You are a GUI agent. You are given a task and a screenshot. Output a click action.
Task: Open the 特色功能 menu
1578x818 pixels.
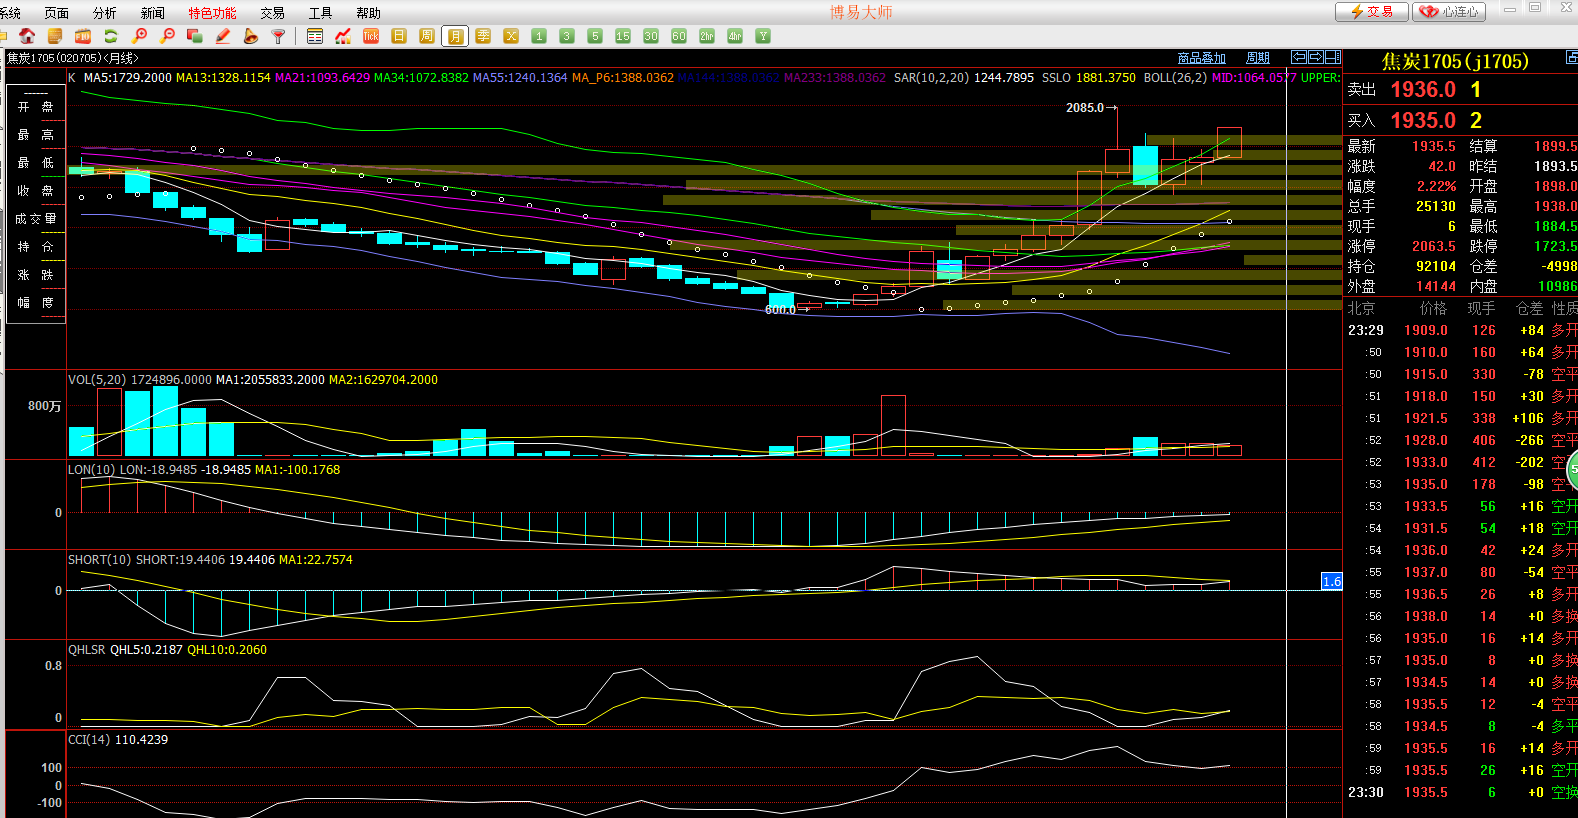click(x=212, y=13)
